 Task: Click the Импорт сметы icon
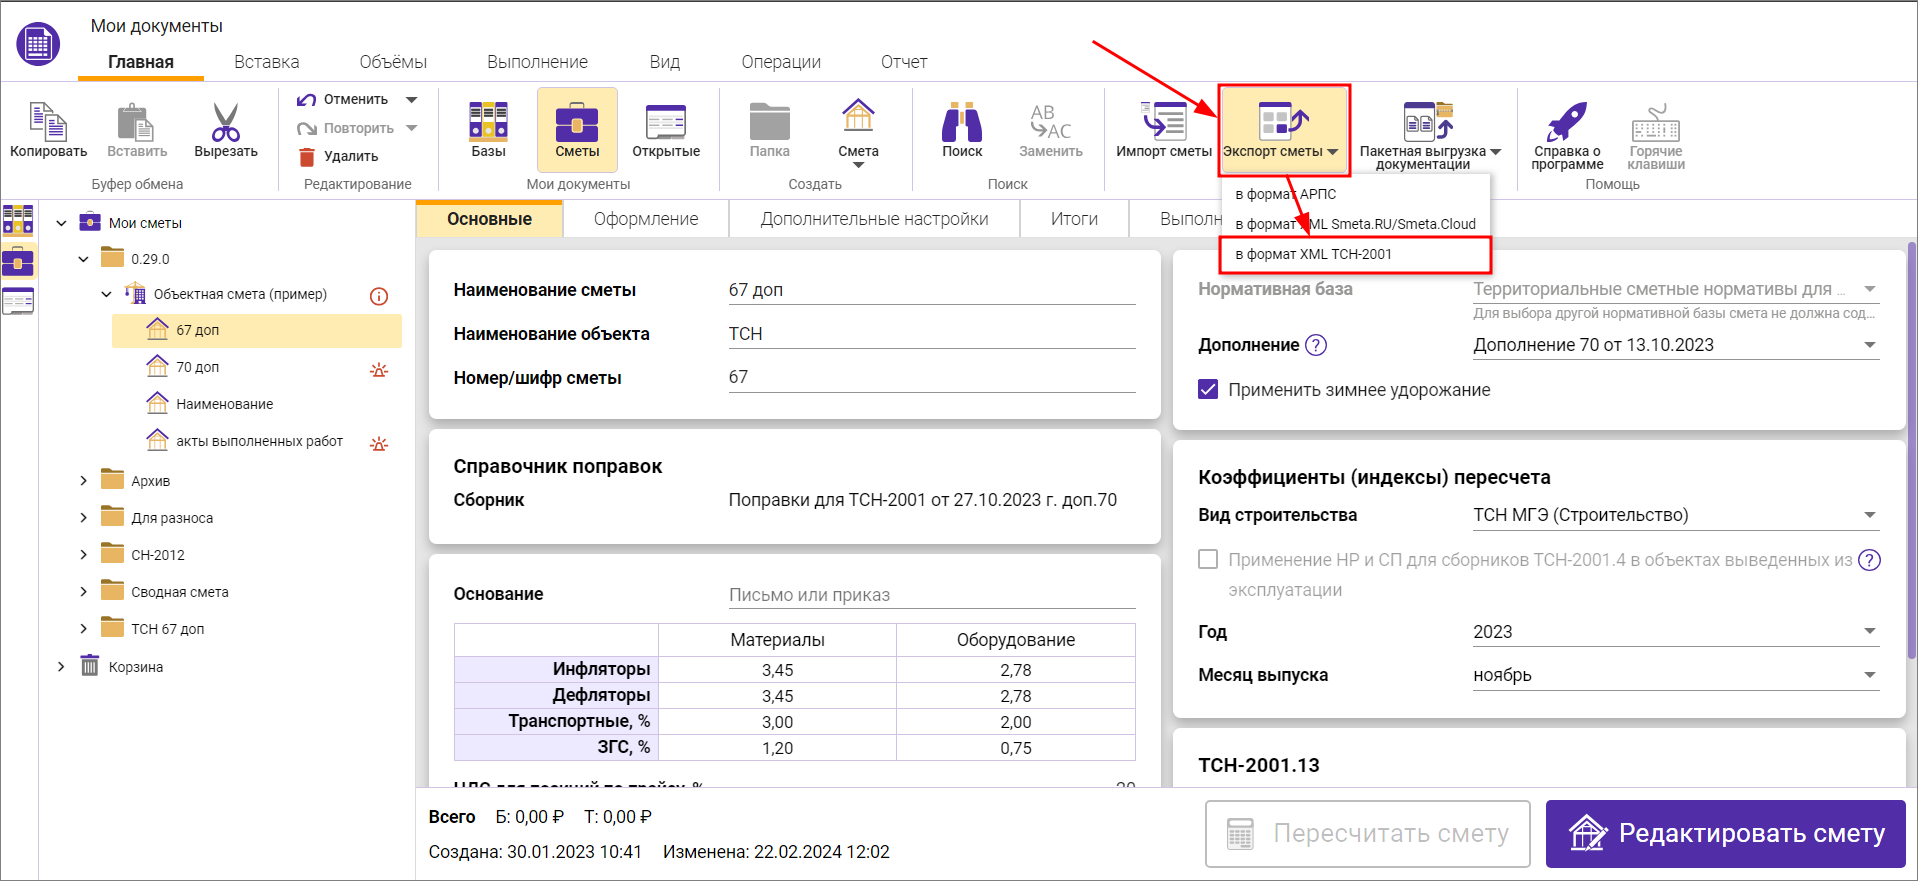coord(1163,123)
